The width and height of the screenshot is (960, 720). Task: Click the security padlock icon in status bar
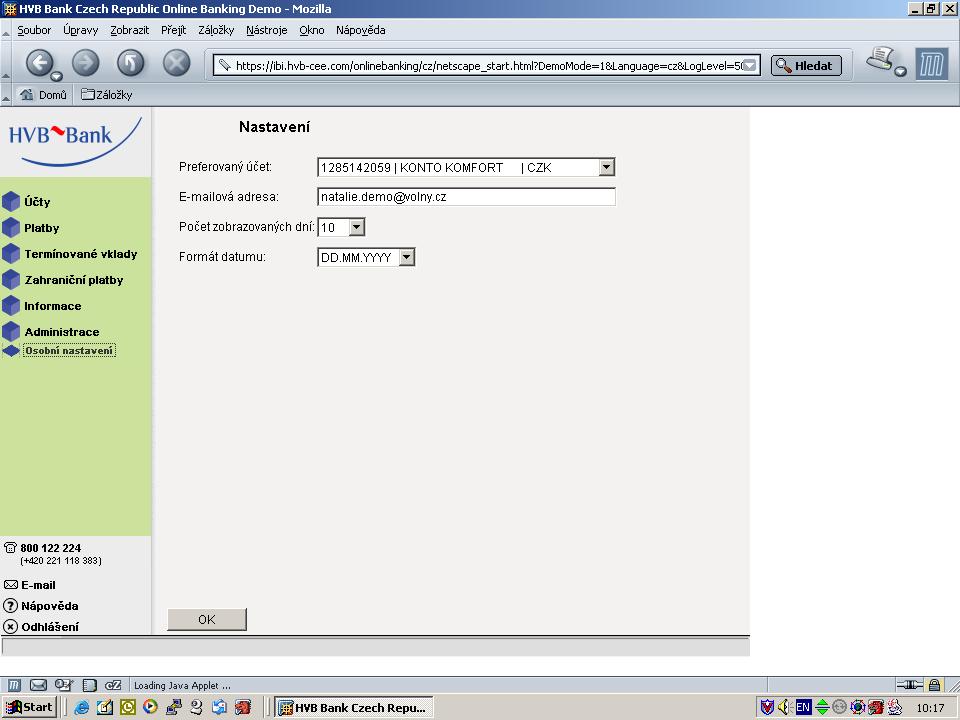pyautogui.click(x=934, y=684)
